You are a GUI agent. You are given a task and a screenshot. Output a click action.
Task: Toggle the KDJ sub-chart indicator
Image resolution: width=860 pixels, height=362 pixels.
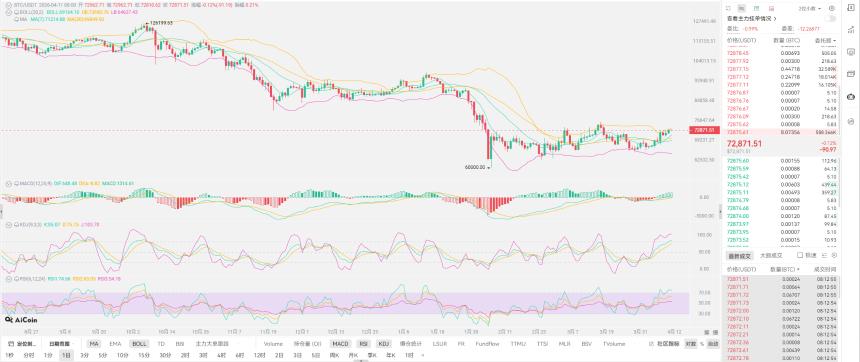(x=383, y=343)
